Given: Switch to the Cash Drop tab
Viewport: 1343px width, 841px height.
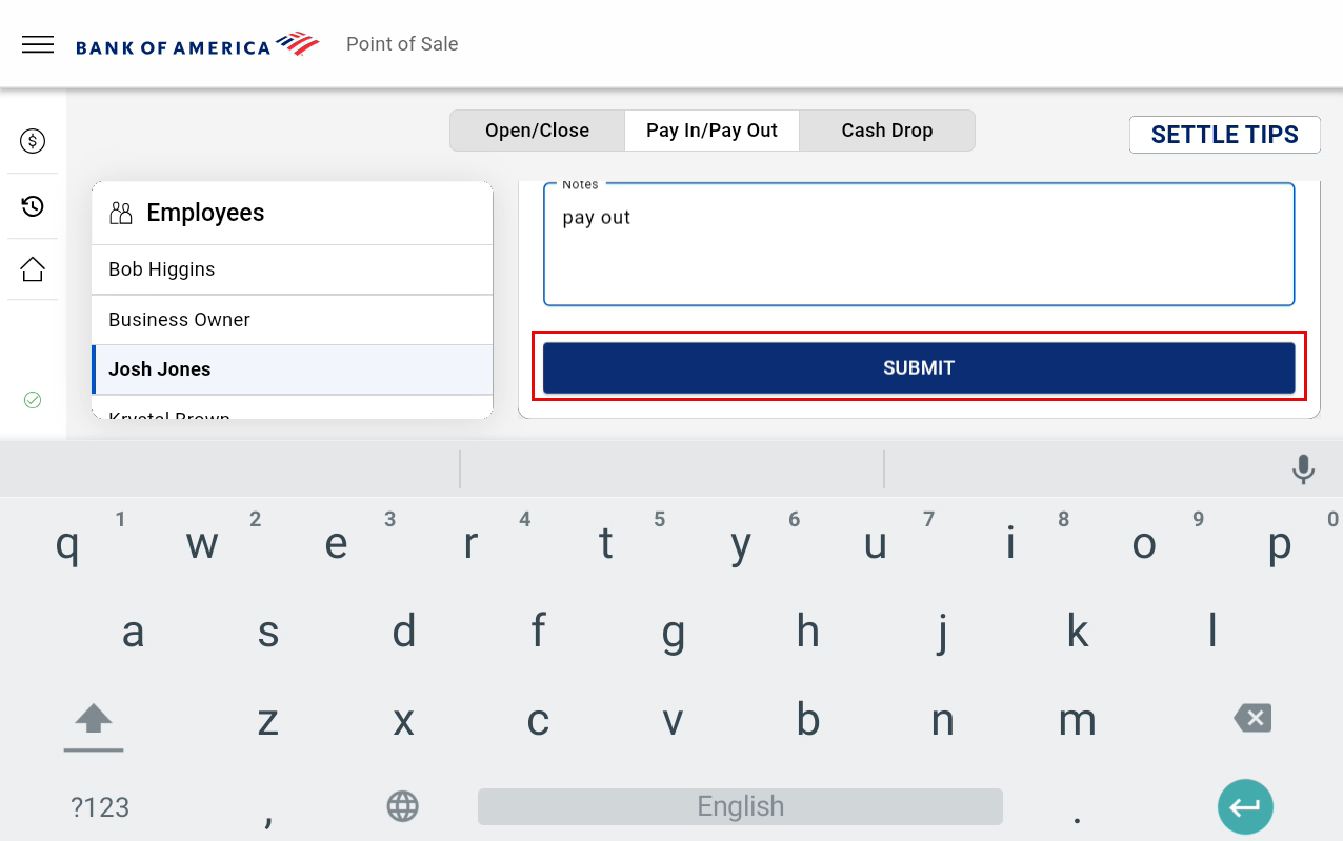Looking at the screenshot, I should tap(887, 131).
